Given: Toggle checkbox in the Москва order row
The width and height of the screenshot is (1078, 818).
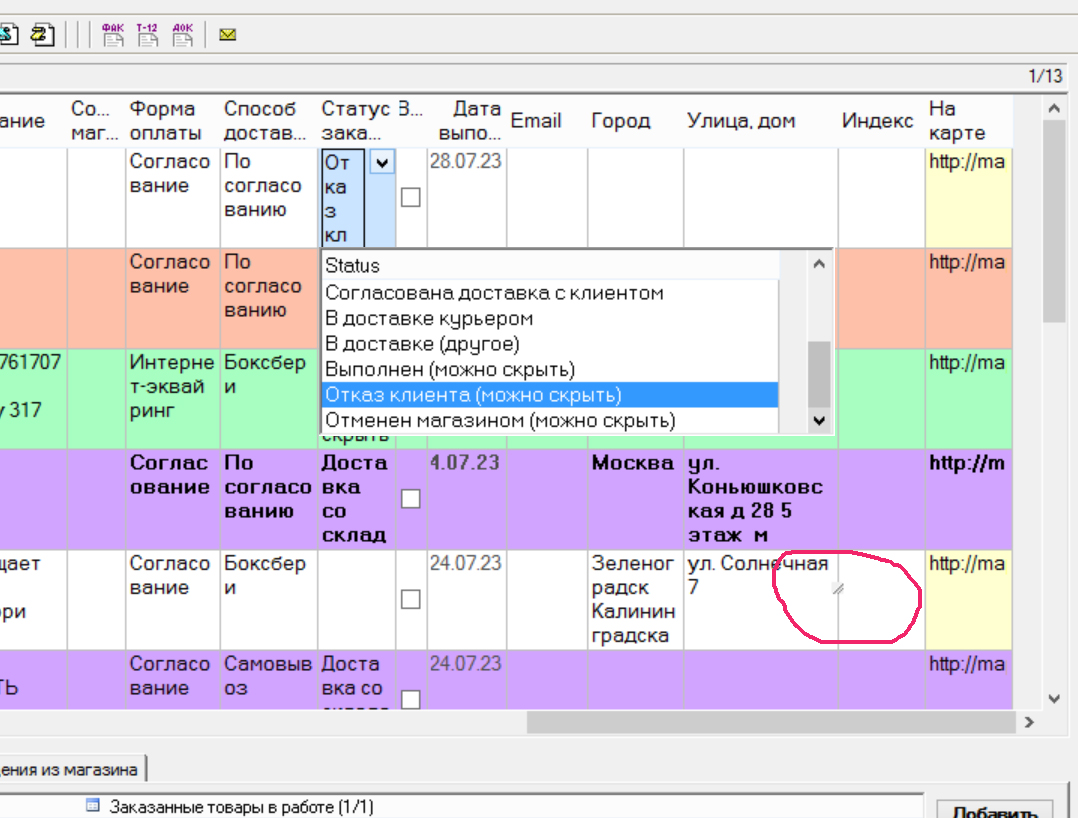Looking at the screenshot, I should (x=410, y=498).
